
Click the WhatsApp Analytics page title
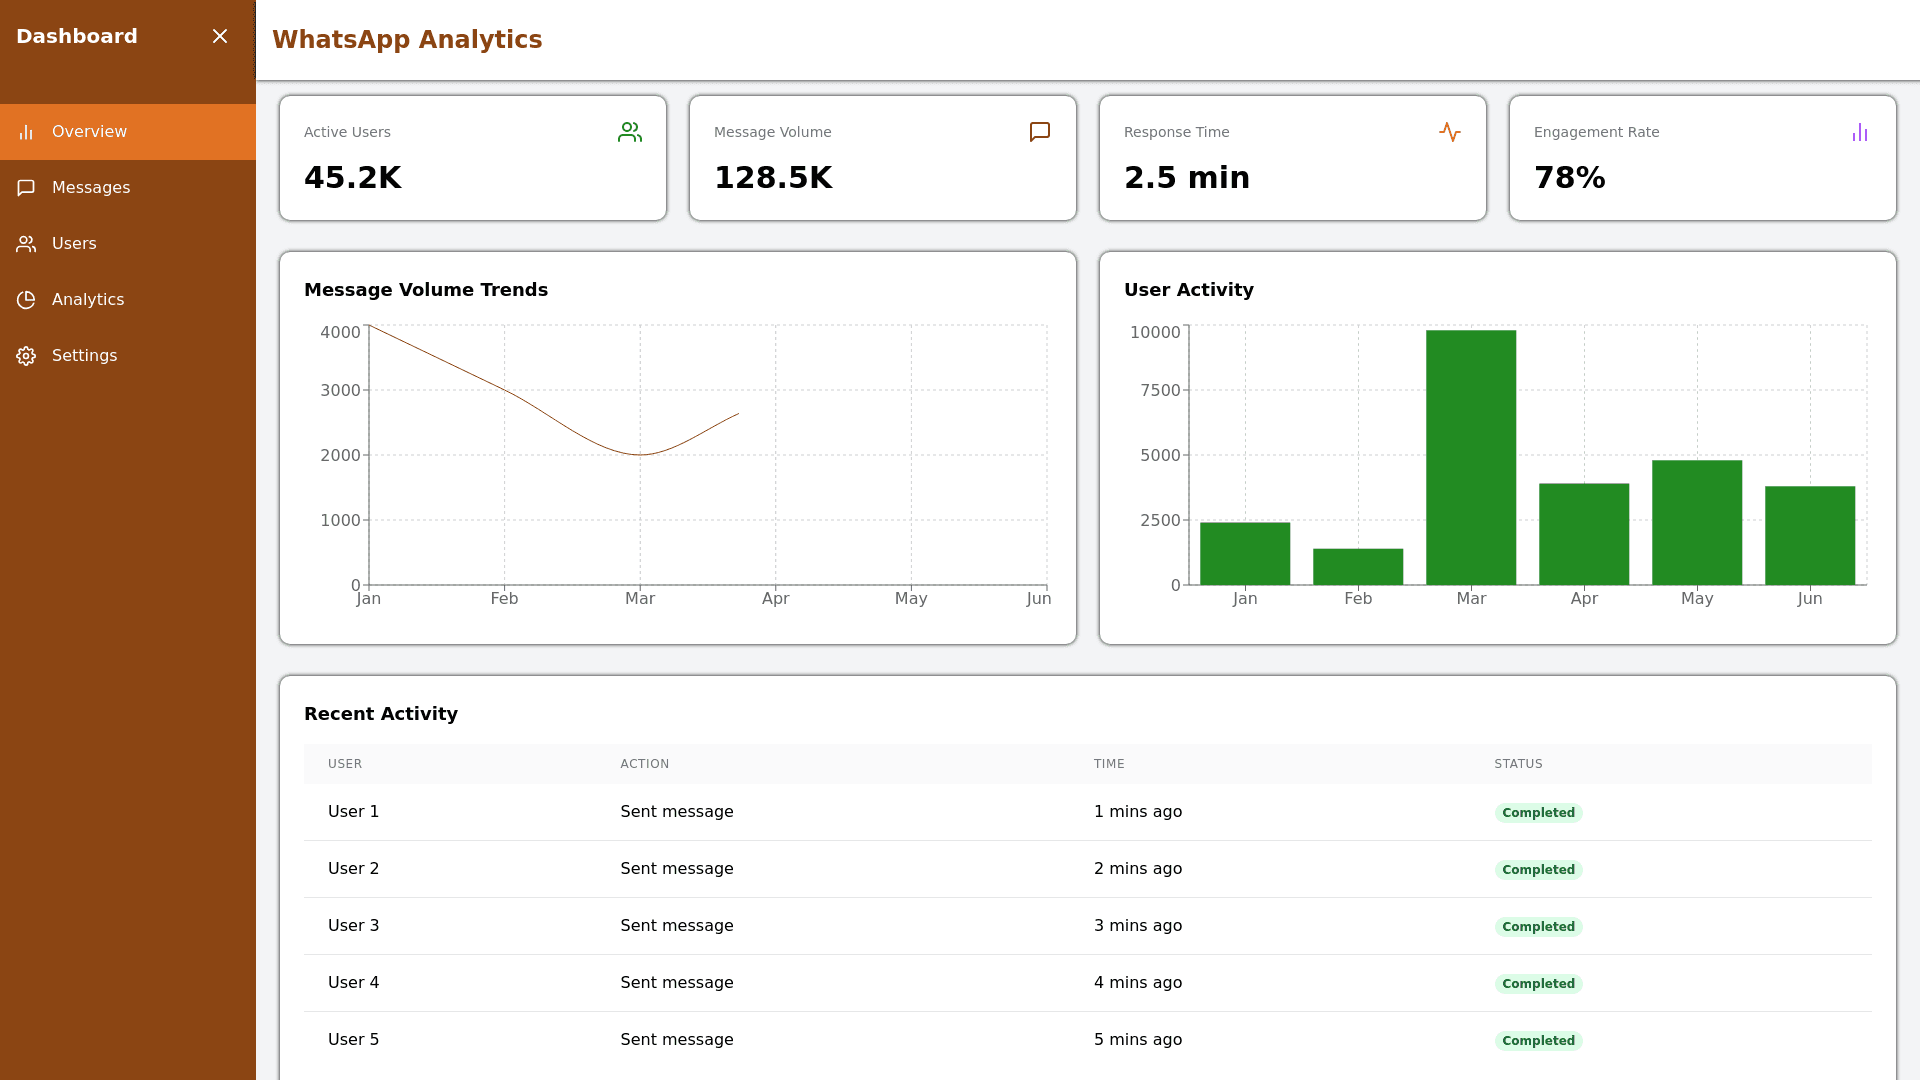coord(407,40)
